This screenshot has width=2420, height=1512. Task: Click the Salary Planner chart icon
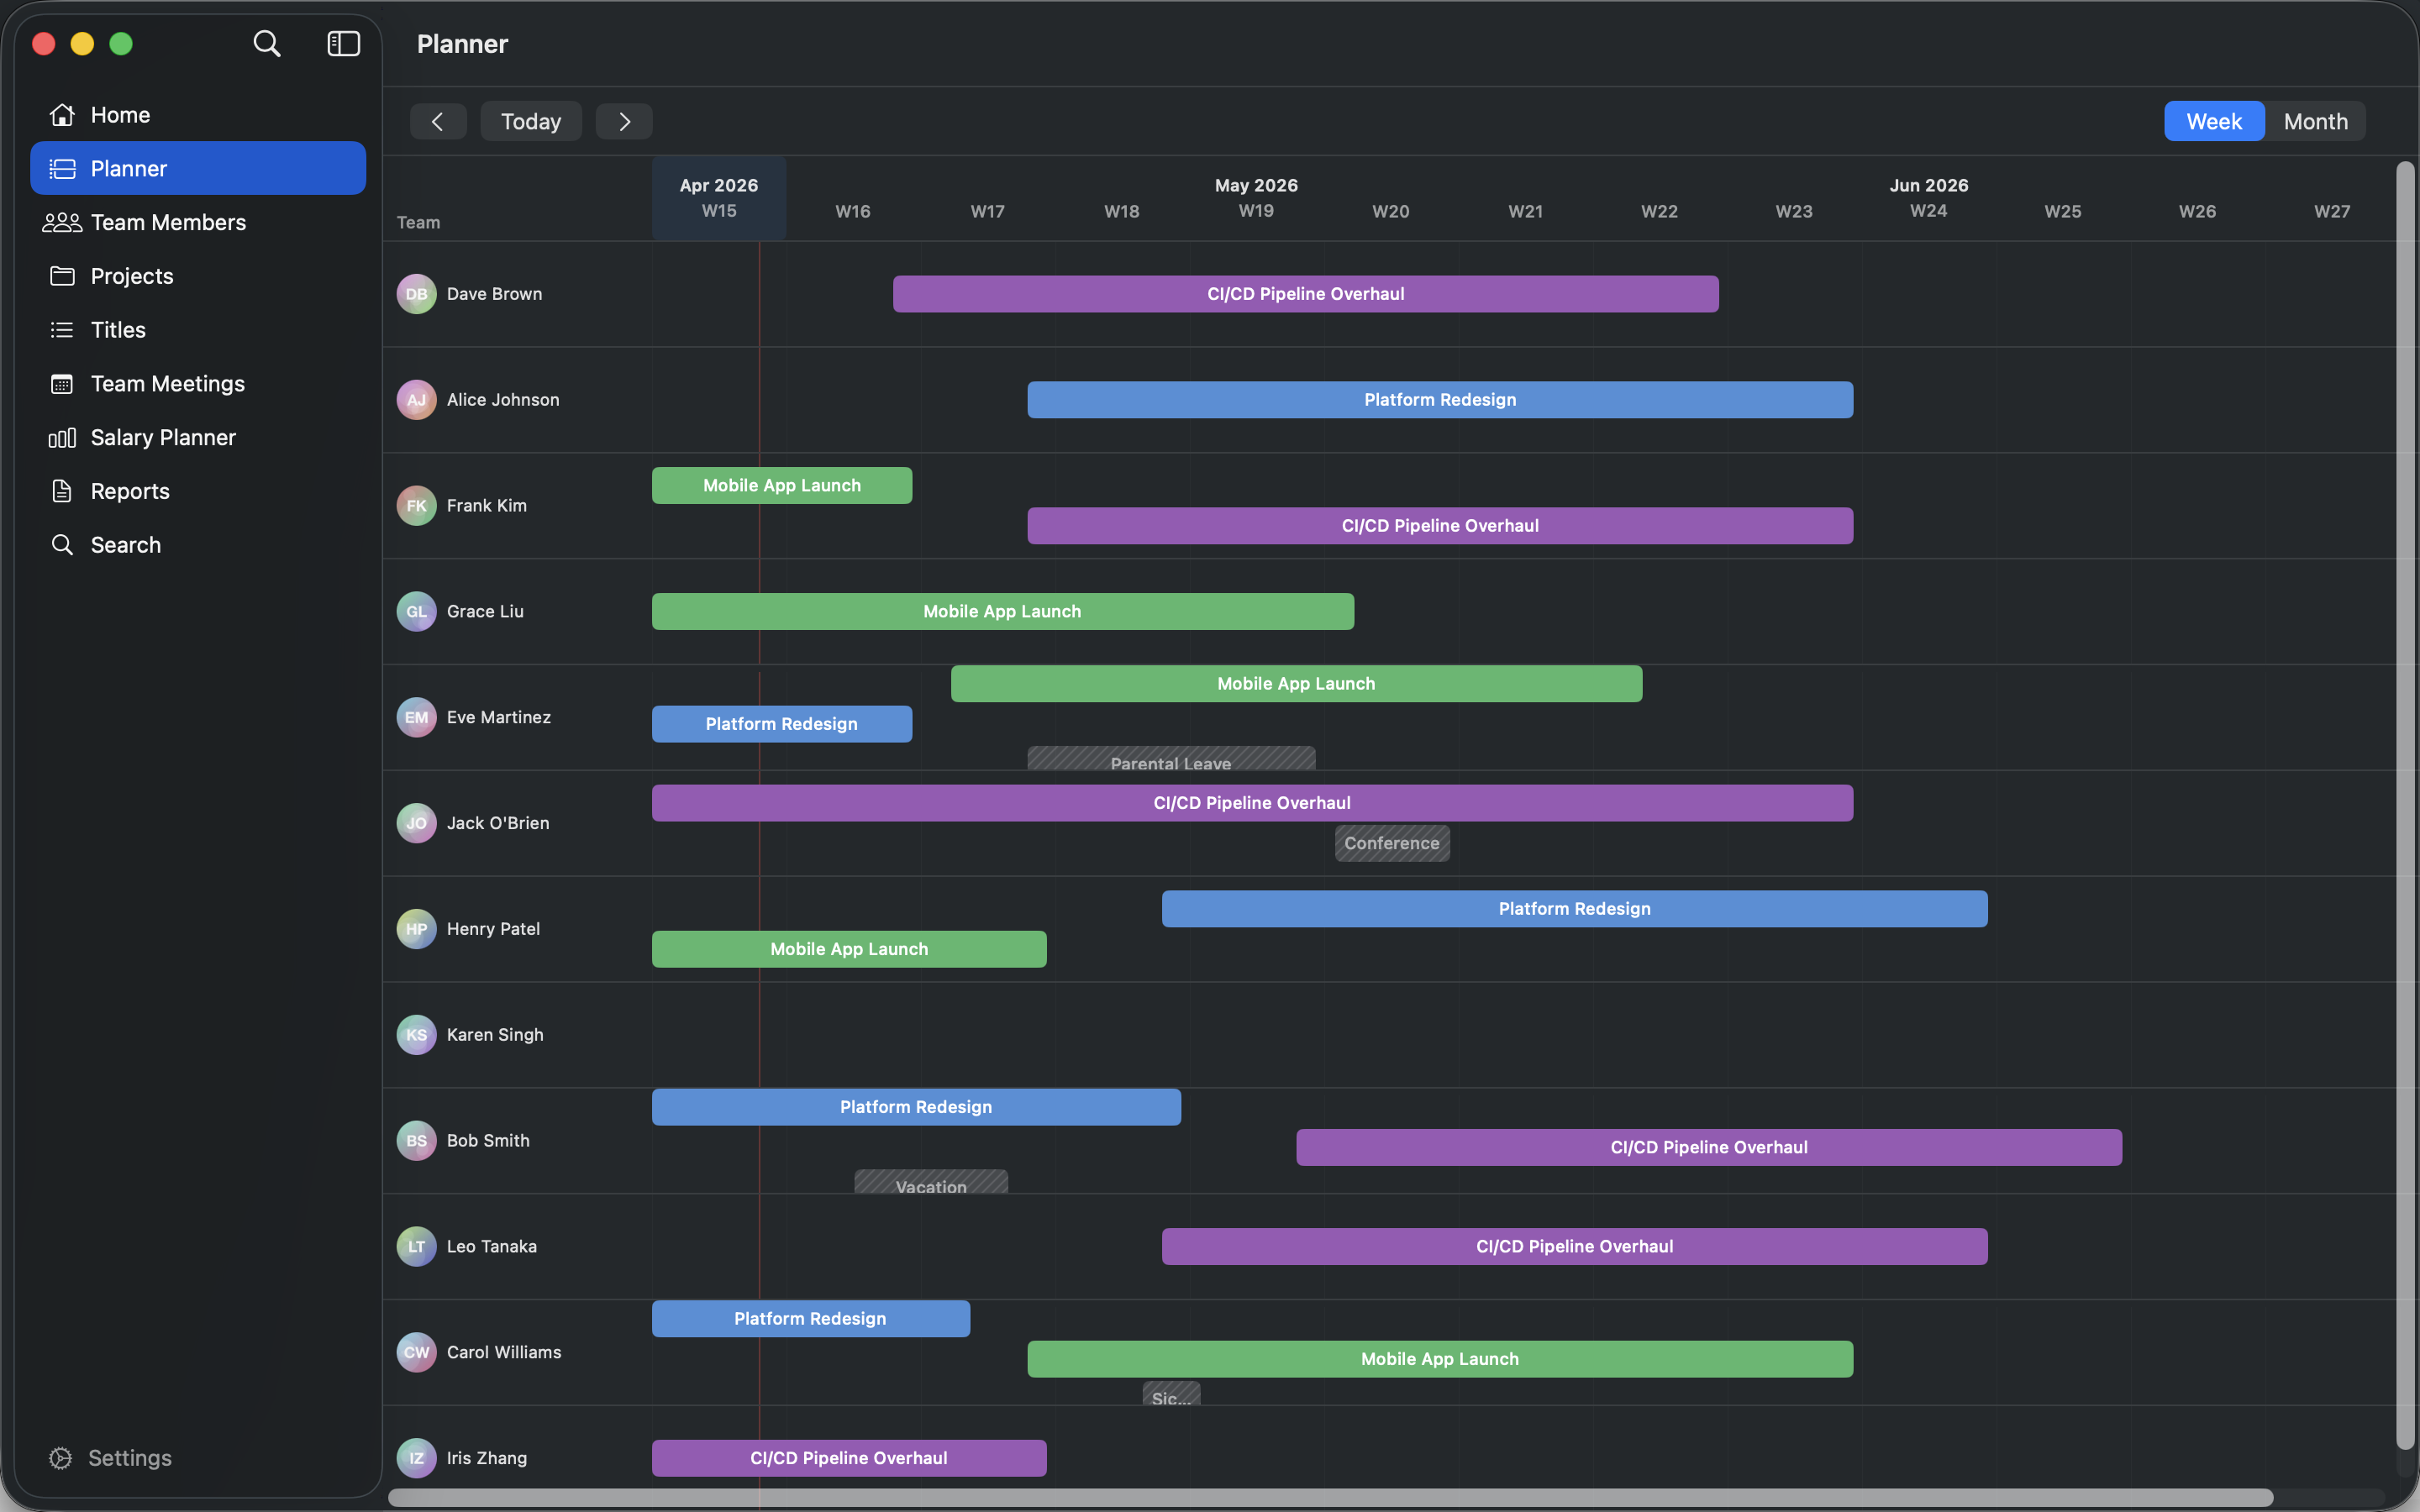pyautogui.click(x=62, y=437)
